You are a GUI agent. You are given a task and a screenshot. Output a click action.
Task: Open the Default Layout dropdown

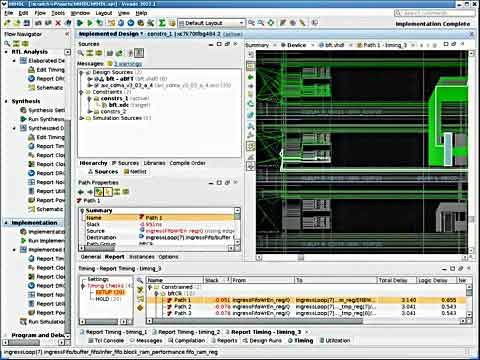(x=211, y=23)
